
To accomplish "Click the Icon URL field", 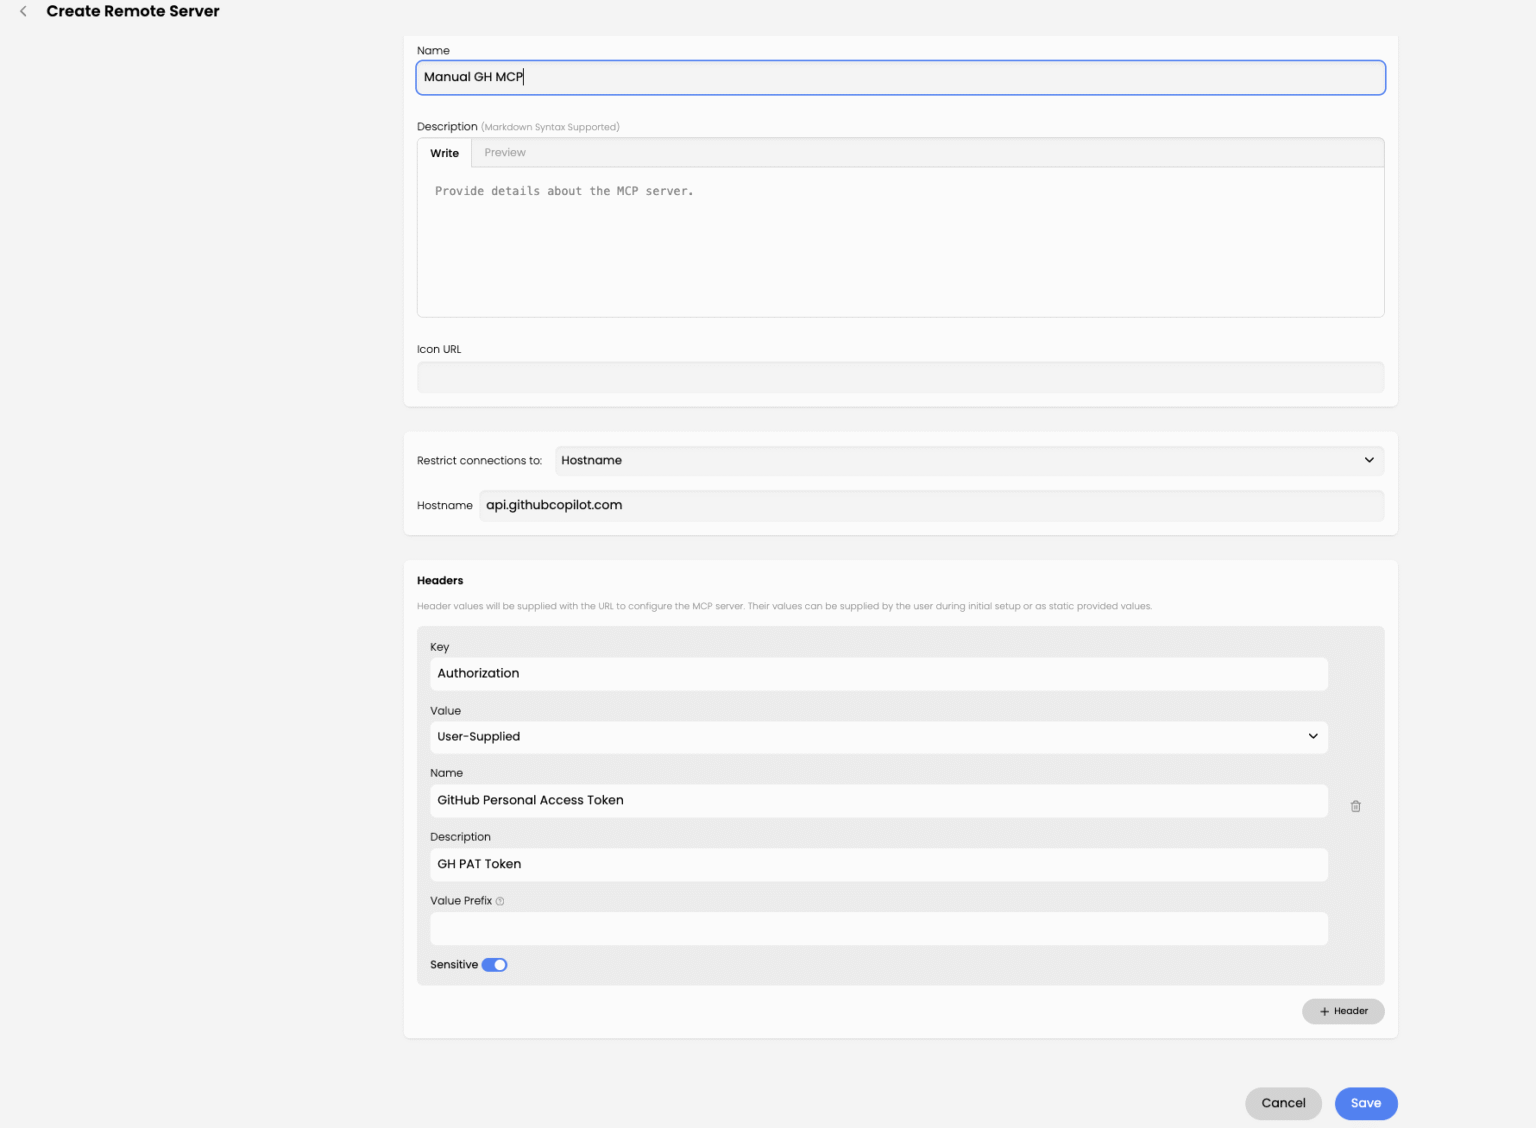I will tap(900, 377).
